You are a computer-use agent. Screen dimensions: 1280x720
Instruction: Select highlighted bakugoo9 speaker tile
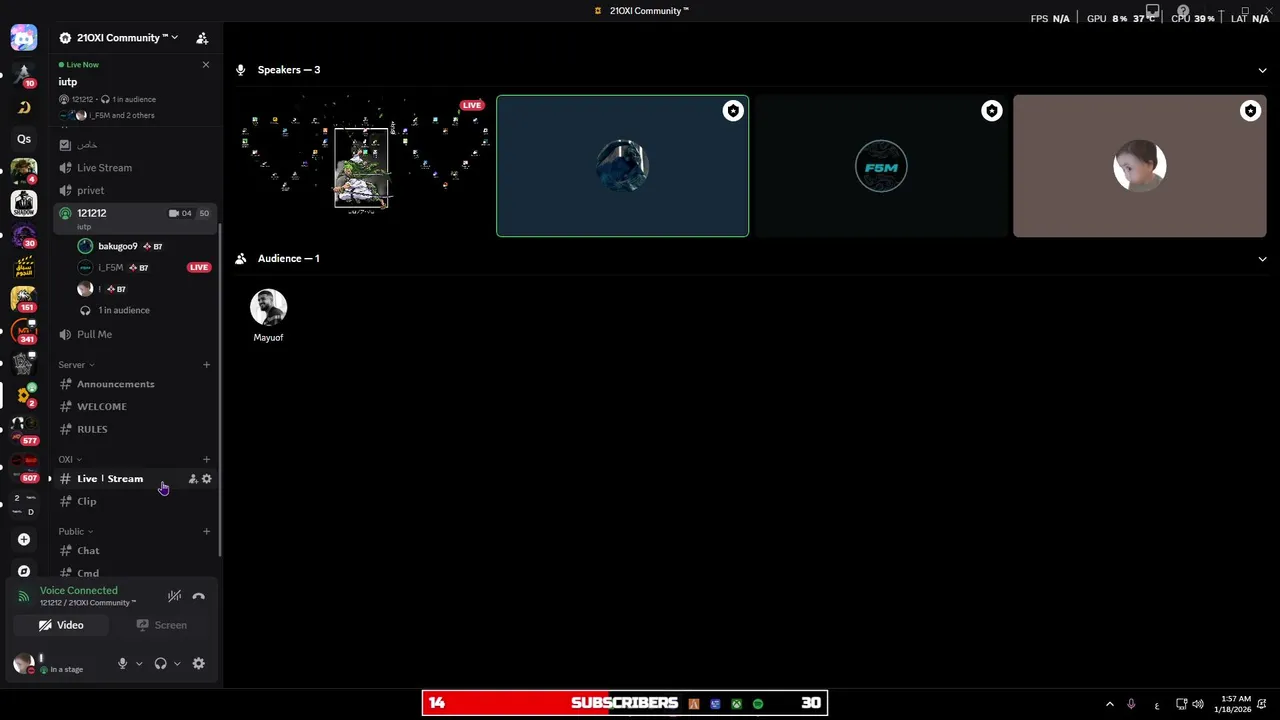tap(622, 166)
